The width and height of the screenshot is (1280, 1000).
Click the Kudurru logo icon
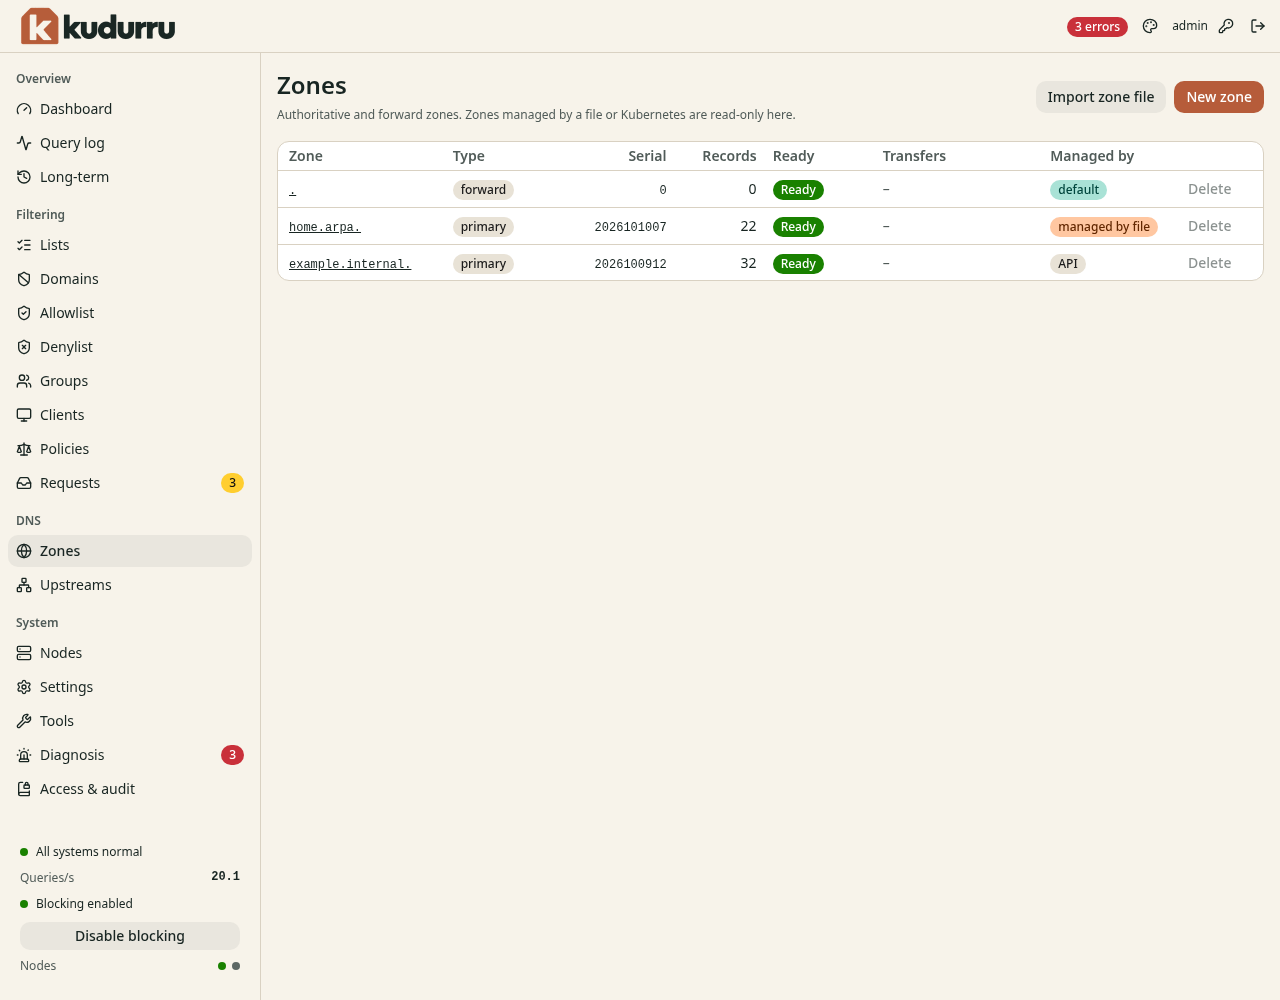coord(40,26)
